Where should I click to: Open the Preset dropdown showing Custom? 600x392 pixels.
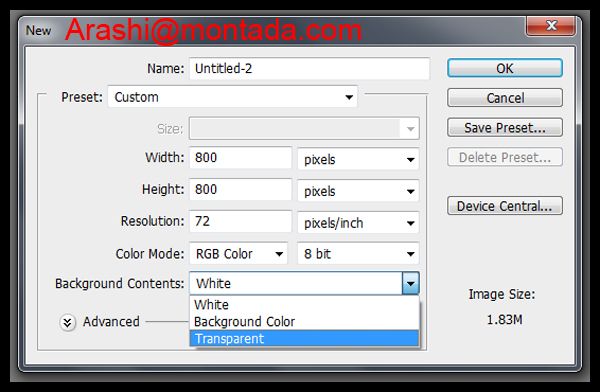[x=233, y=97]
